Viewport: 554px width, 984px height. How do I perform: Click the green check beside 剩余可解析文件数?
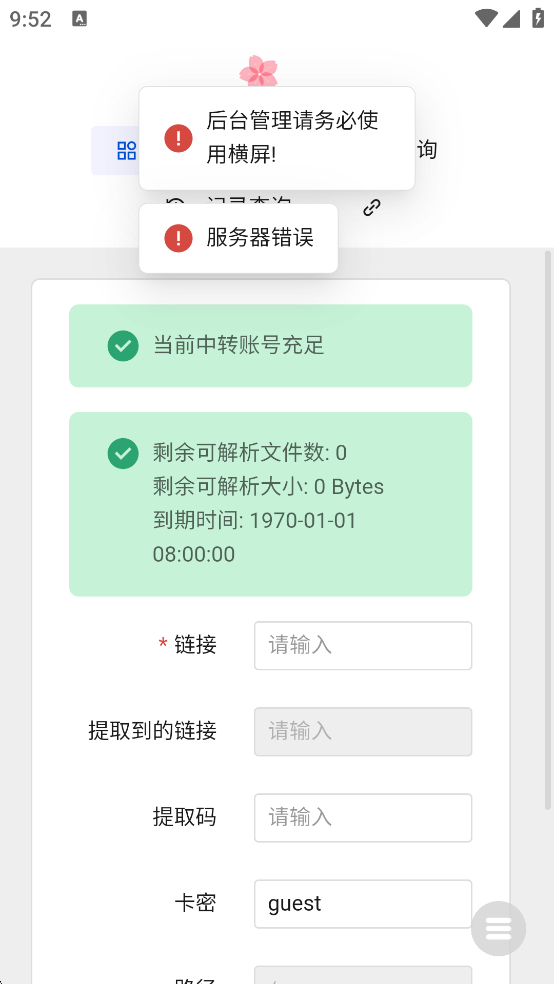[x=123, y=453]
